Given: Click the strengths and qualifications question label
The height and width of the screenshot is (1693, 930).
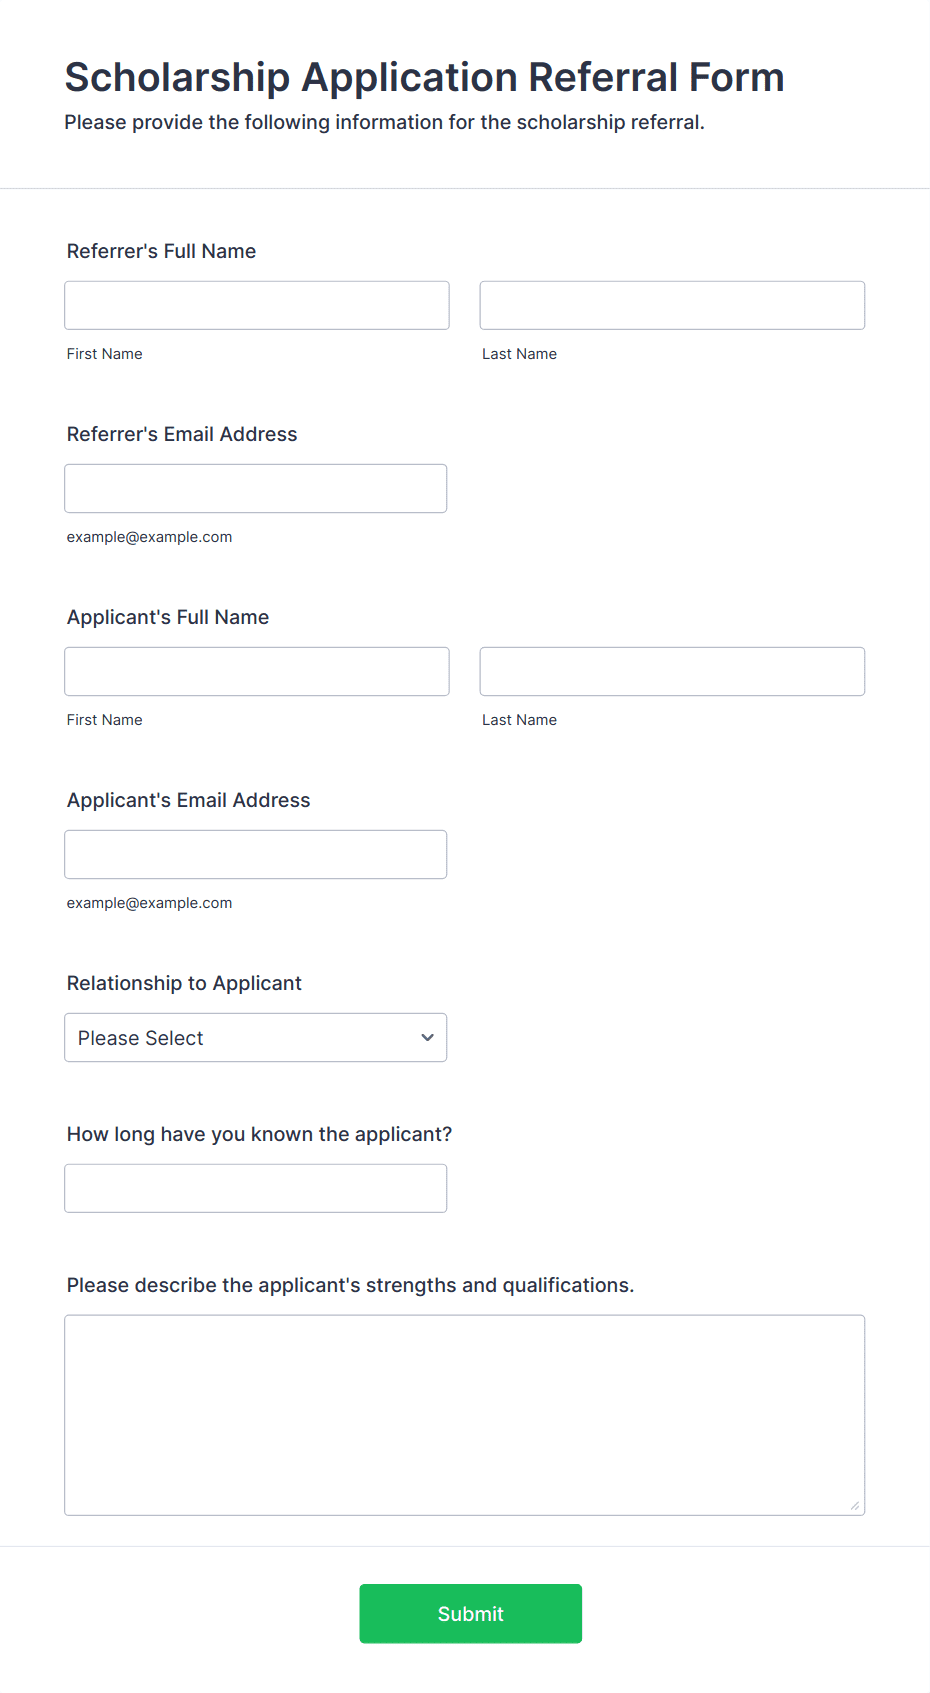Looking at the screenshot, I should tap(350, 1285).
